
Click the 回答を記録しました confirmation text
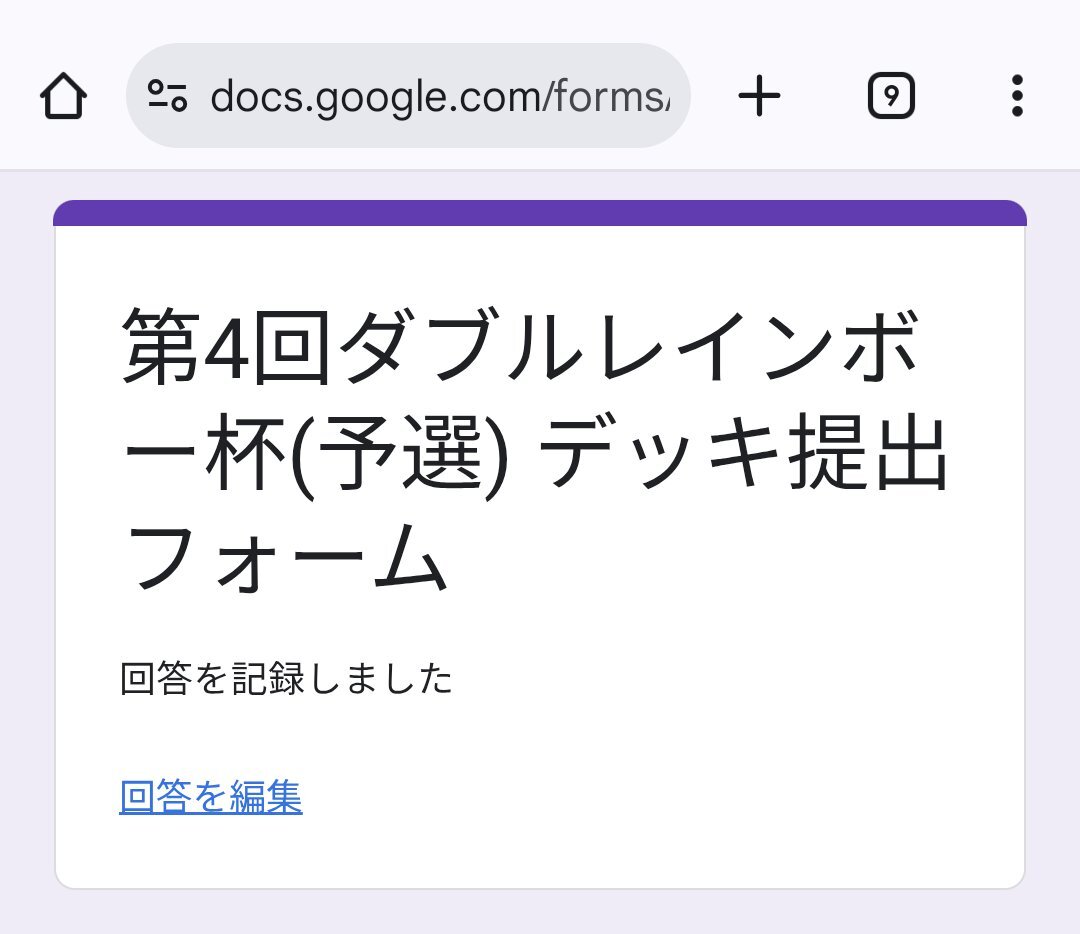tap(287, 678)
